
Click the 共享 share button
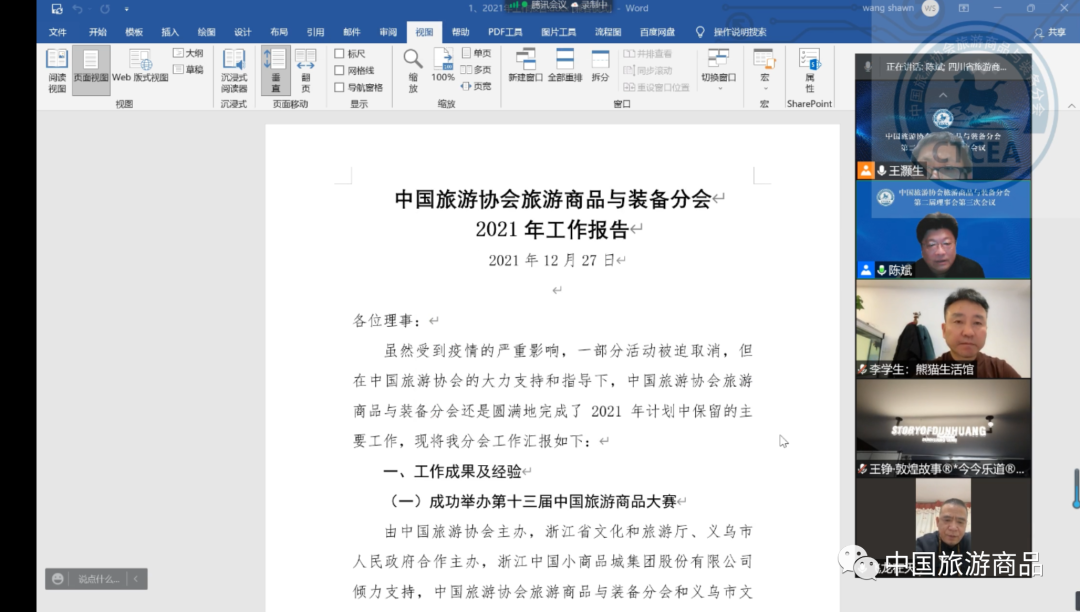coord(1050,32)
